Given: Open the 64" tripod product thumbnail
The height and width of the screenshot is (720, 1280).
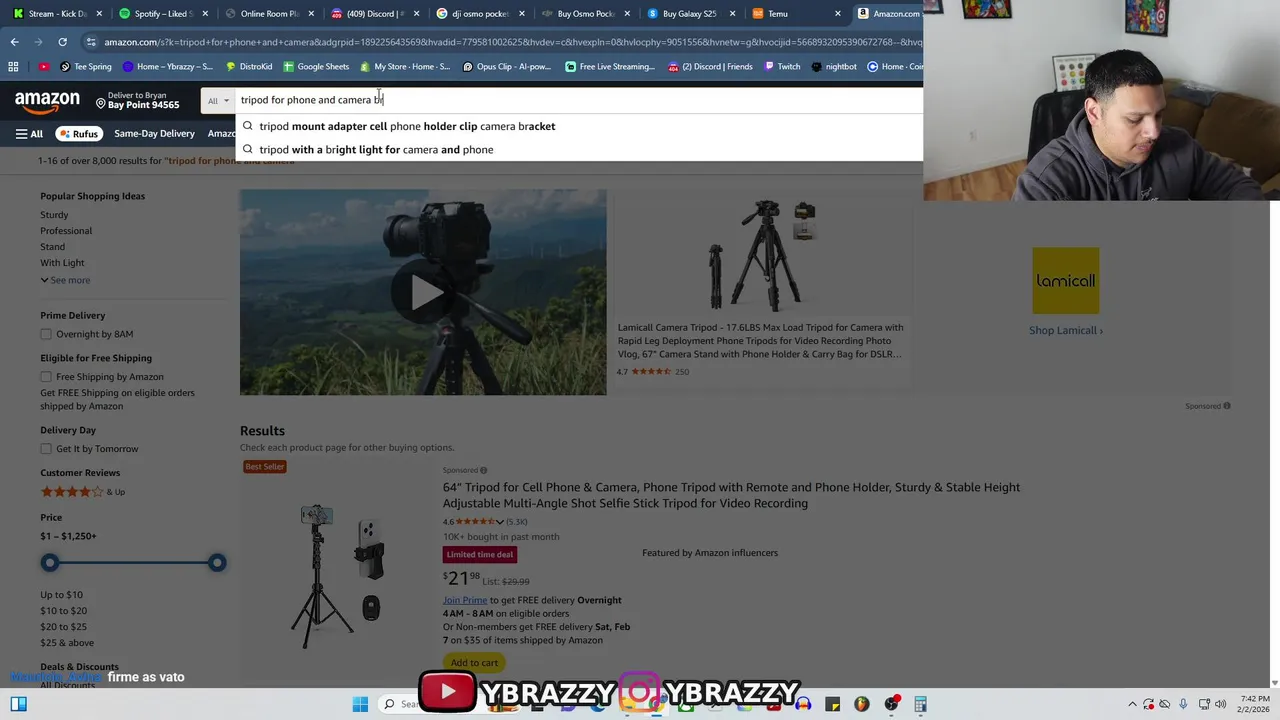Looking at the screenshot, I should coord(338,577).
